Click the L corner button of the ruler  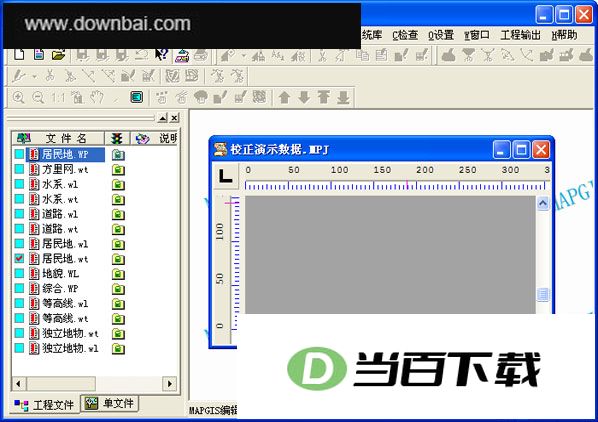pyautogui.click(x=225, y=176)
